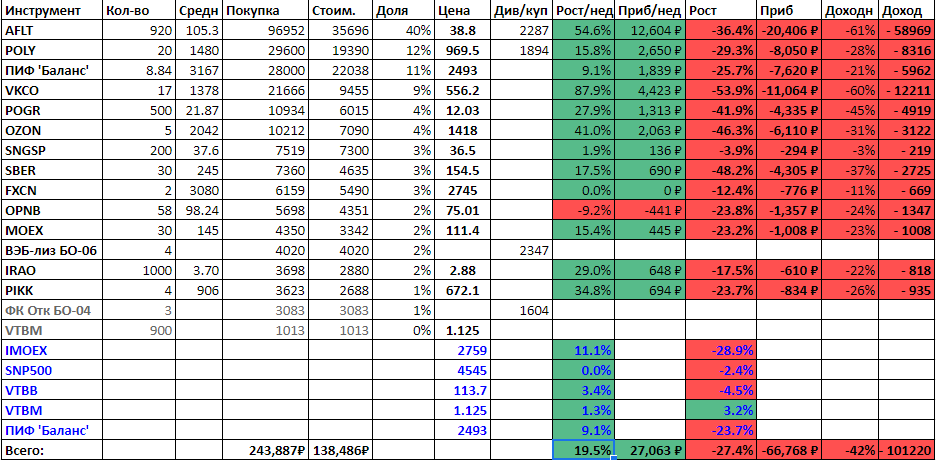
Task: Click AFLT quantity cell 920
Action: coord(139,30)
